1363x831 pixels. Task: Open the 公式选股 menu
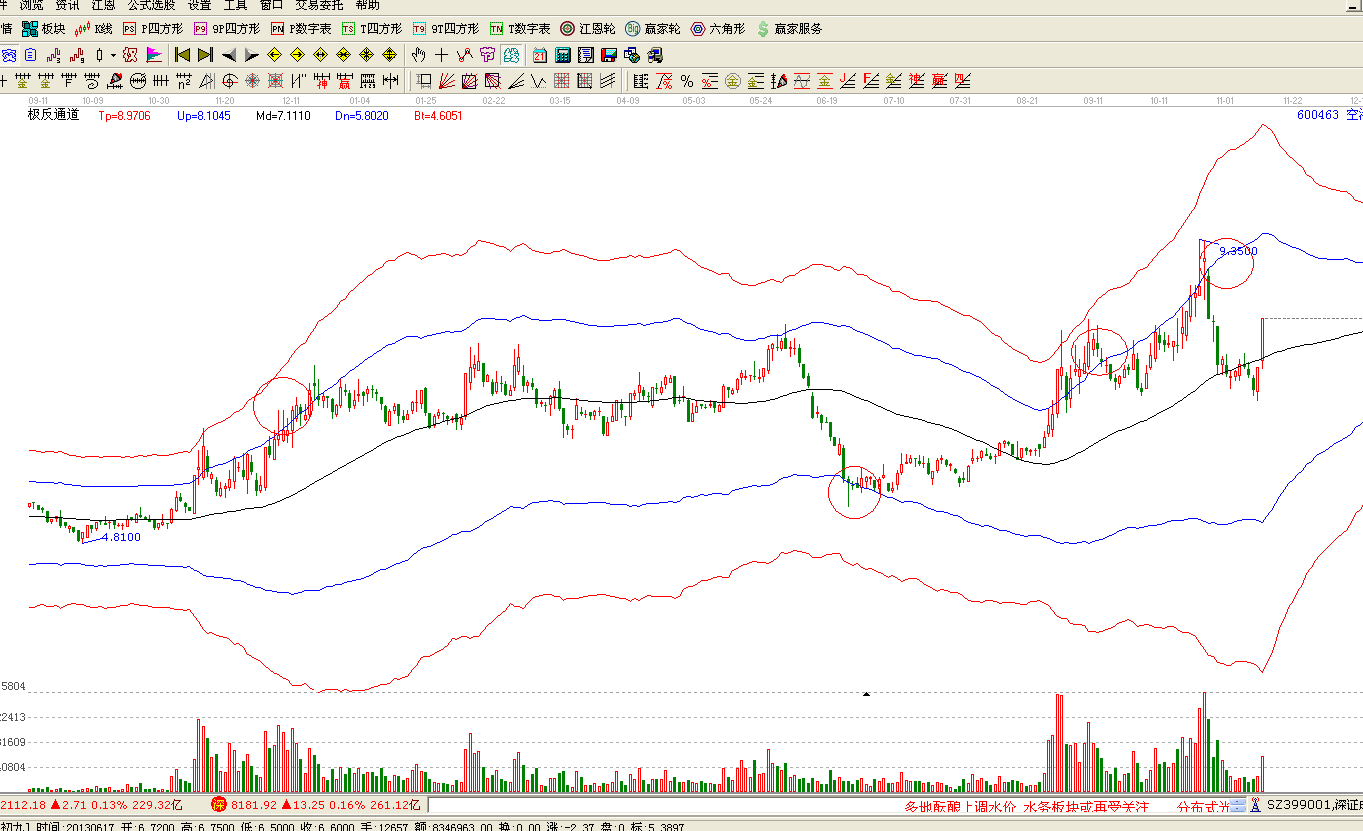point(151,5)
